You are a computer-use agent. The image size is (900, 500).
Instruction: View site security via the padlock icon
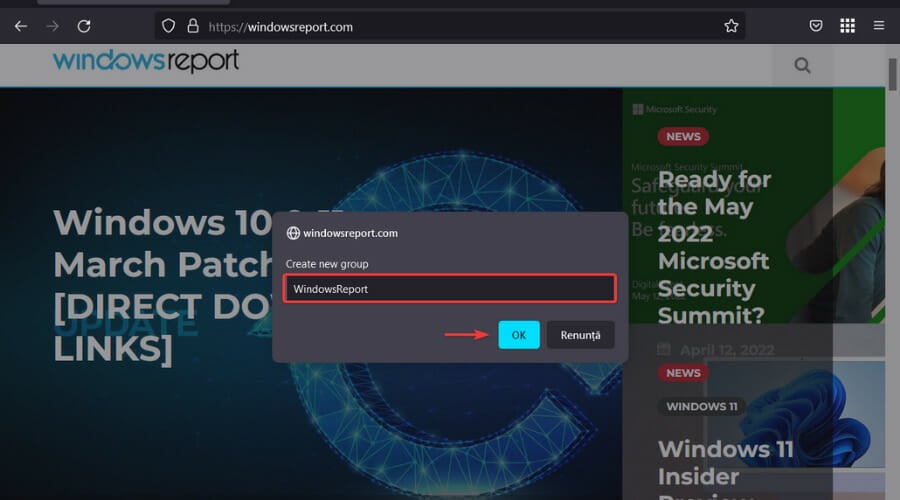pyautogui.click(x=193, y=26)
